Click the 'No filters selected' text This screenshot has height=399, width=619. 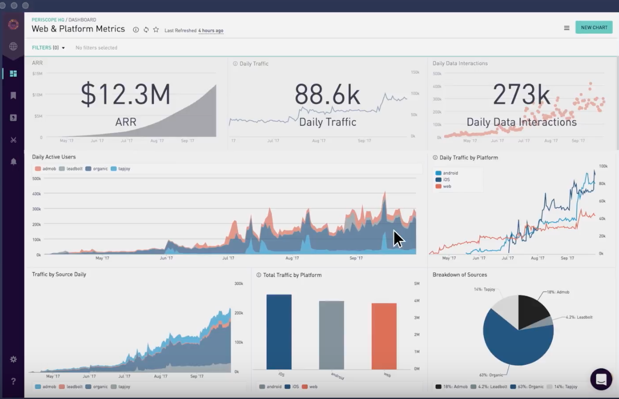coord(96,48)
